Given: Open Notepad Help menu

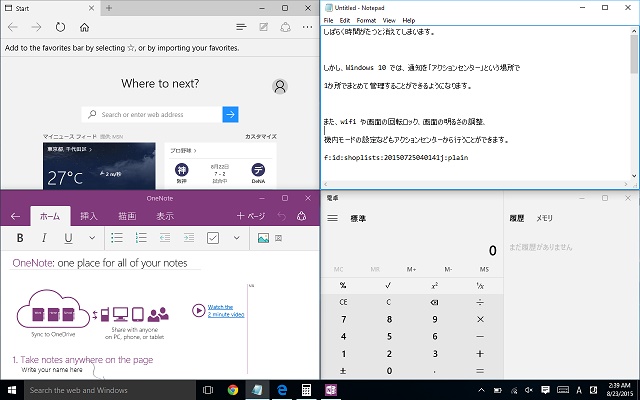Looking at the screenshot, I should click(x=409, y=20).
